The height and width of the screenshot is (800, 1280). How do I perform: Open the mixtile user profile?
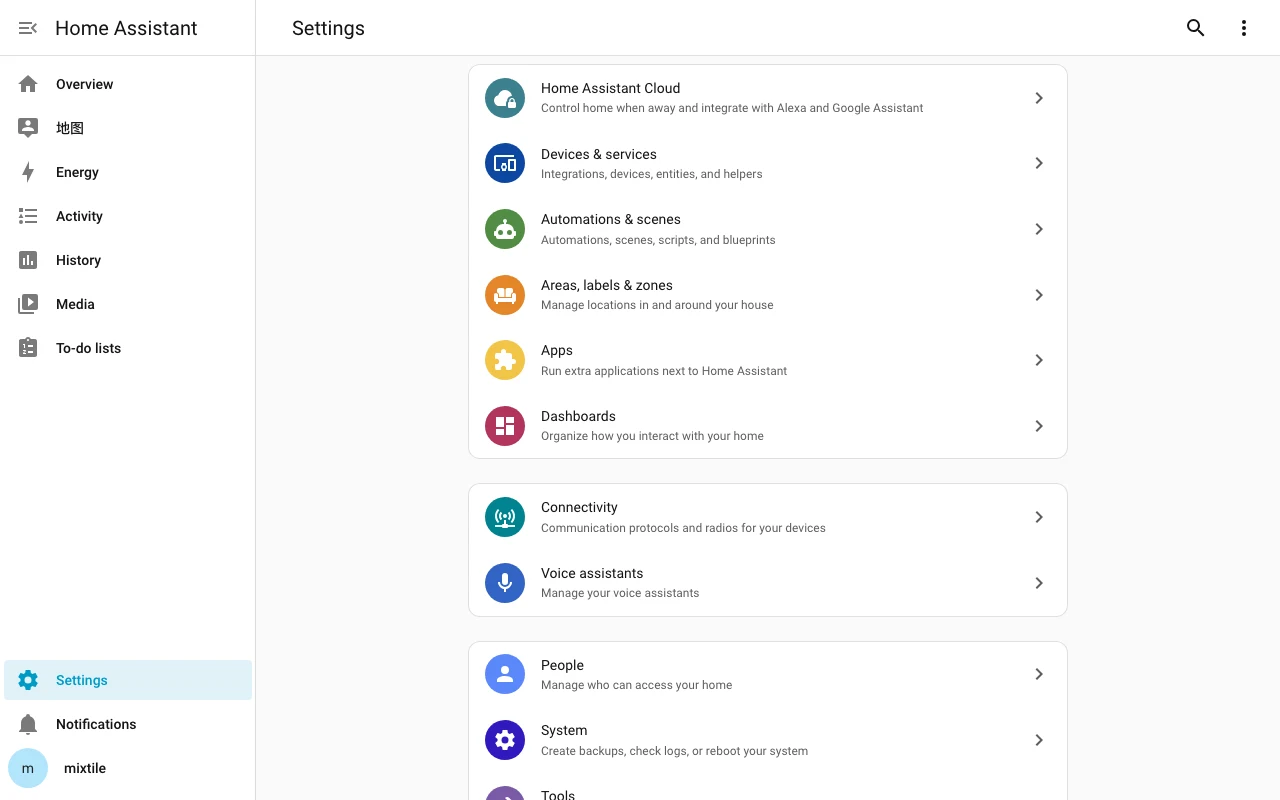[x=128, y=768]
